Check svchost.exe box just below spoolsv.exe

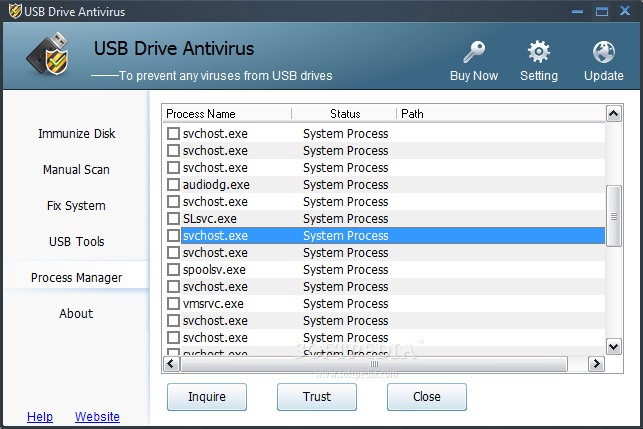pyautogui.click(x=173, y=287)
